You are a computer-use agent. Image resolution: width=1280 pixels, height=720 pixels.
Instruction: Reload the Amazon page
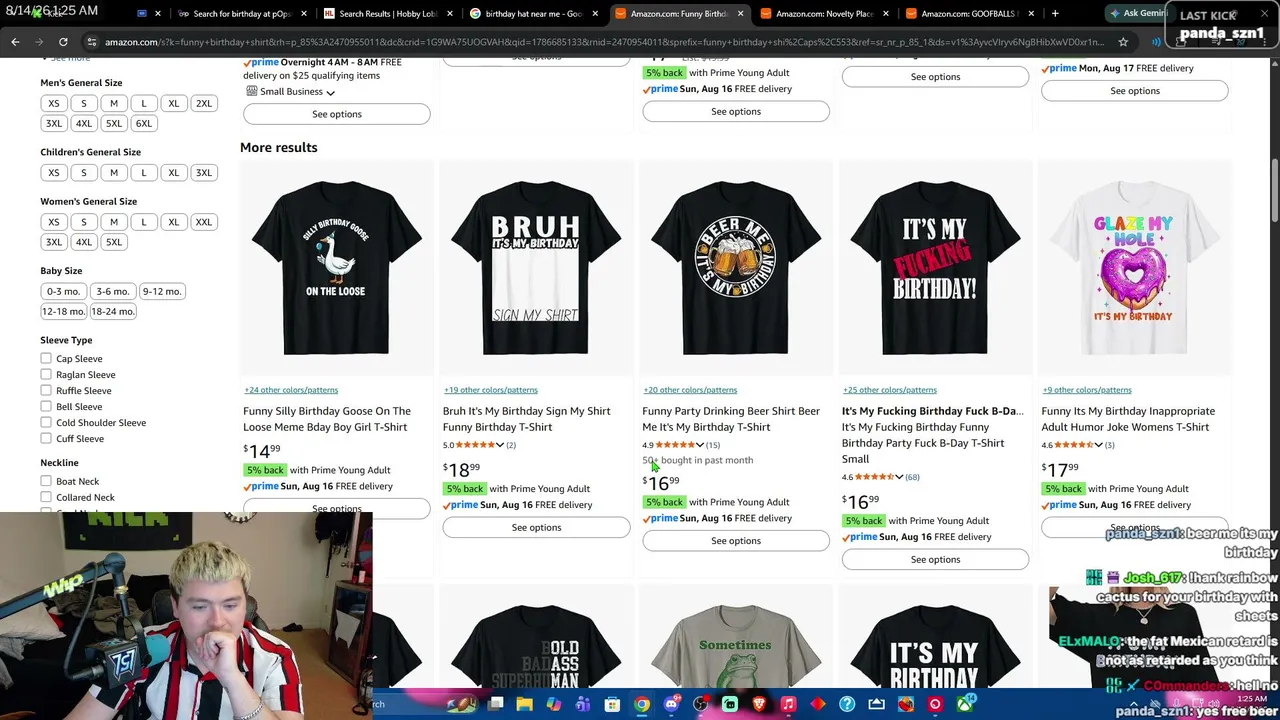63,42
